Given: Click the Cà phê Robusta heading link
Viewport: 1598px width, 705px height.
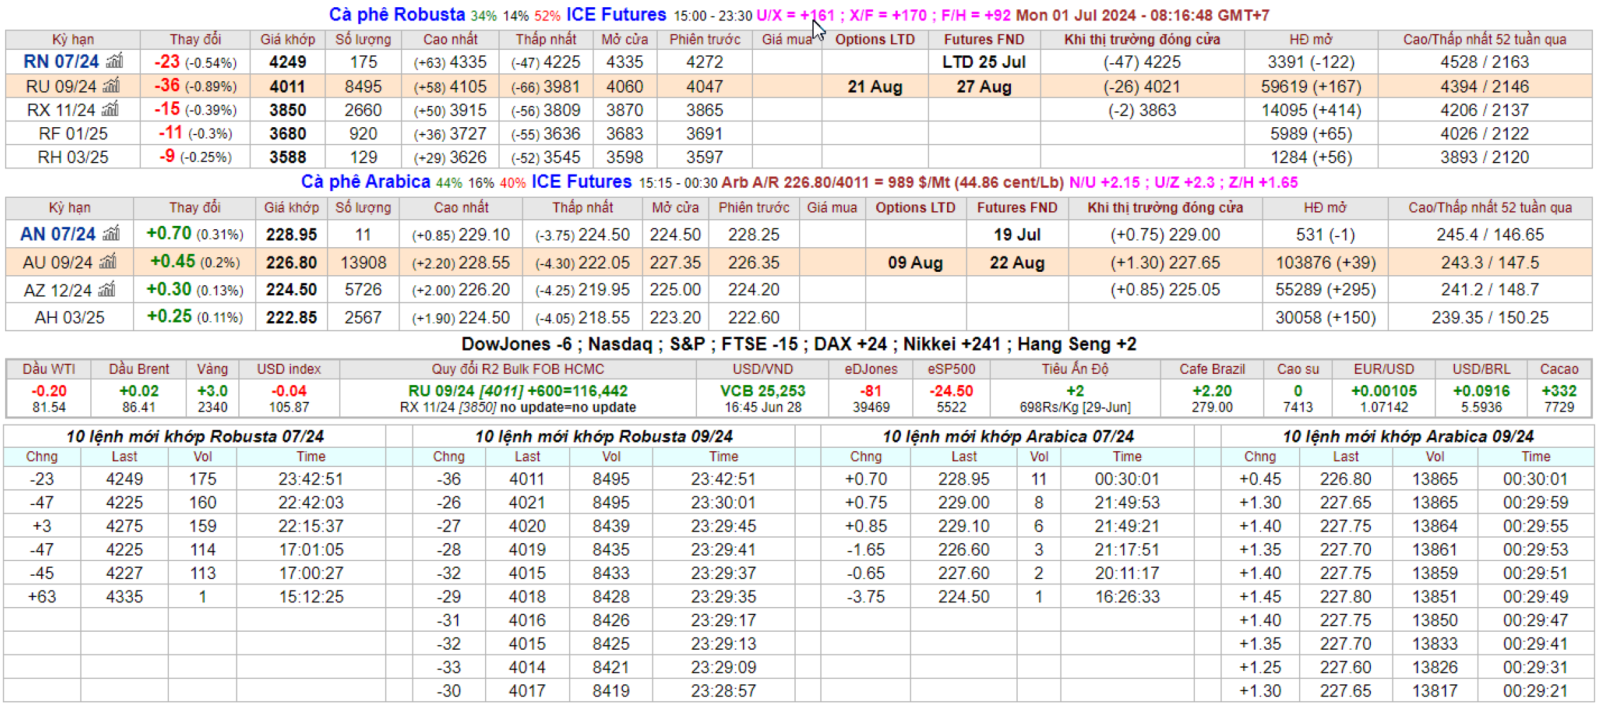Looking at the screenshot, I should tap(397, 15).
